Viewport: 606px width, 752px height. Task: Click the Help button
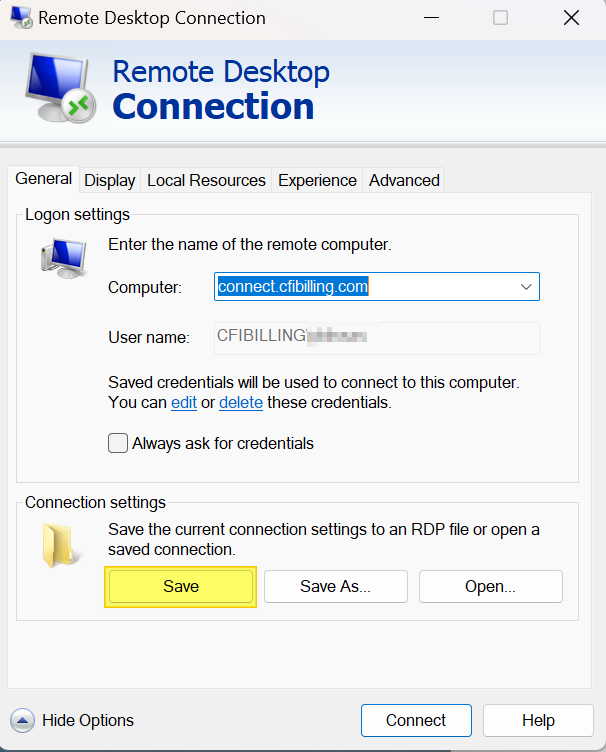click(538, 720)
